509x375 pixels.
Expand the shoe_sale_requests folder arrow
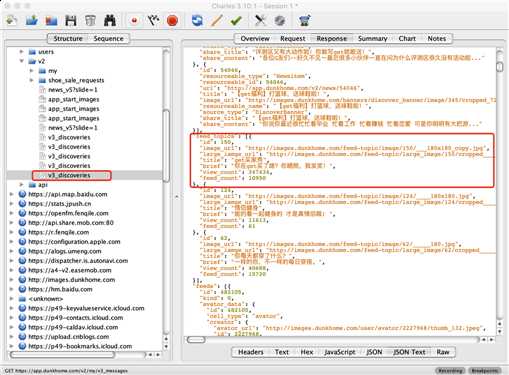tap(32, 80)
